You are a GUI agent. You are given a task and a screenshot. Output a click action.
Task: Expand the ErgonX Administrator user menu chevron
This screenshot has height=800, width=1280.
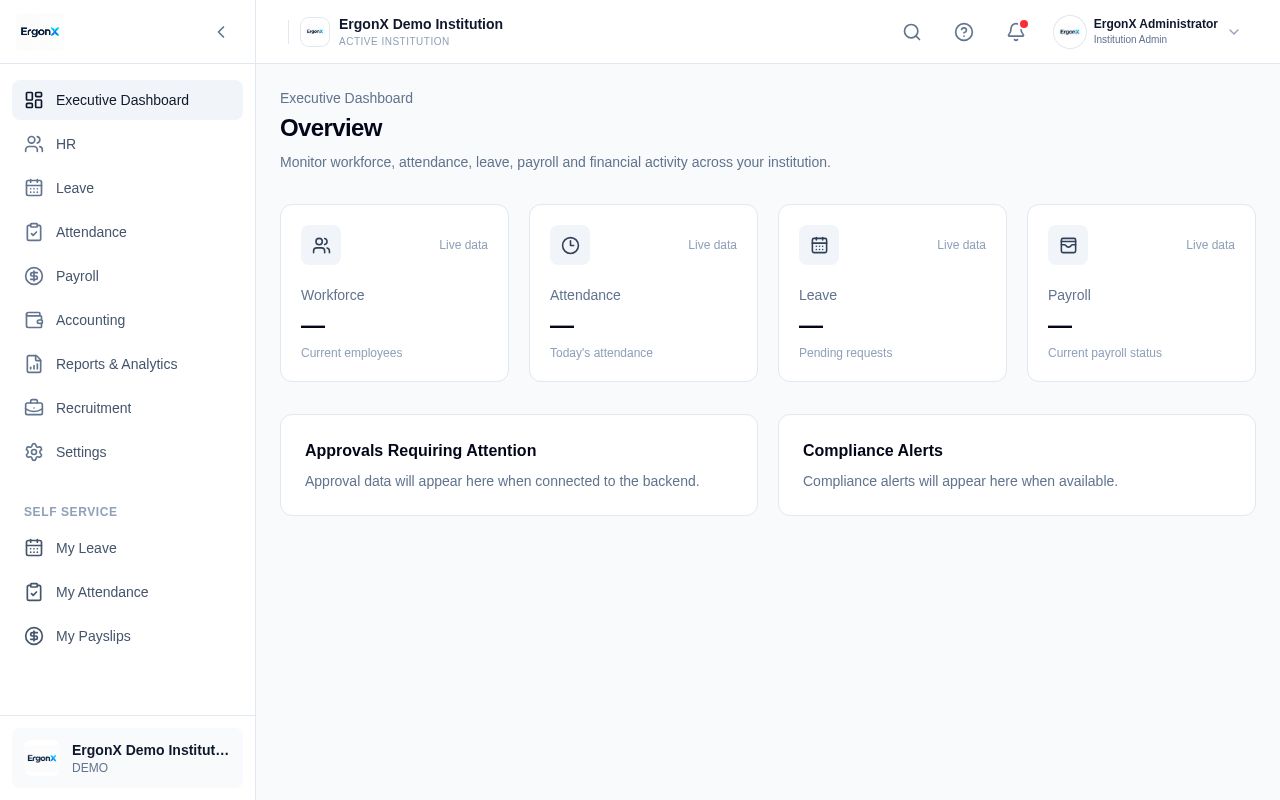click(x=1234, y=32)
